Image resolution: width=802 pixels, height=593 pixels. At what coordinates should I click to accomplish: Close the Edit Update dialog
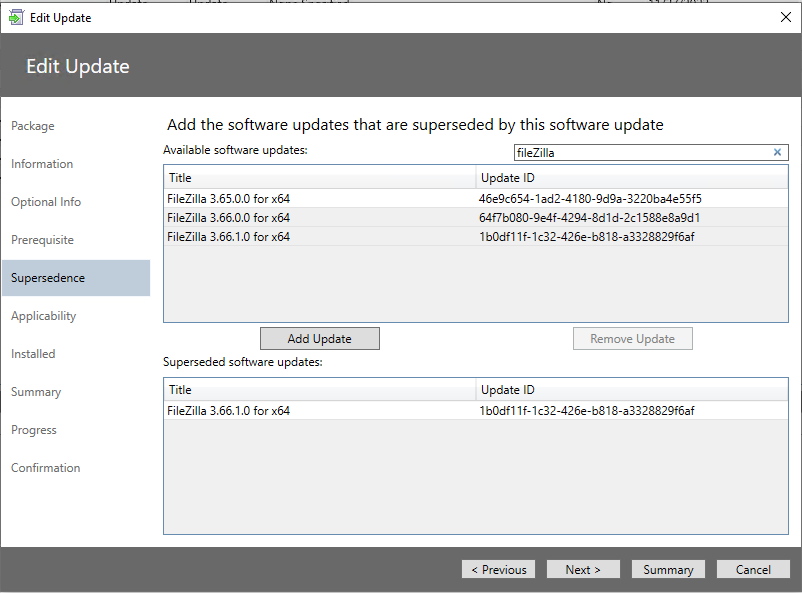coord(786,17)
